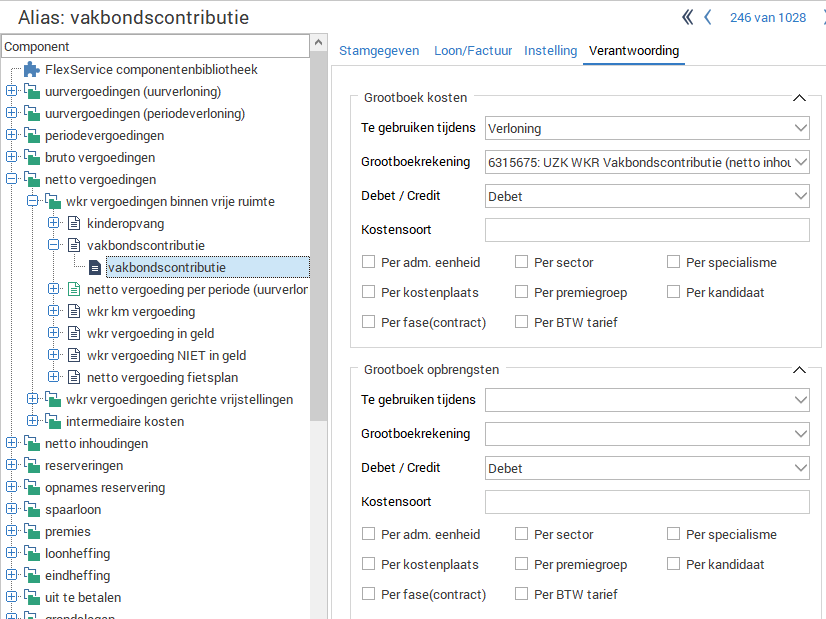Click the premies folder icon
The height and width of the screenshot is (619, 826).
point(32,532)
